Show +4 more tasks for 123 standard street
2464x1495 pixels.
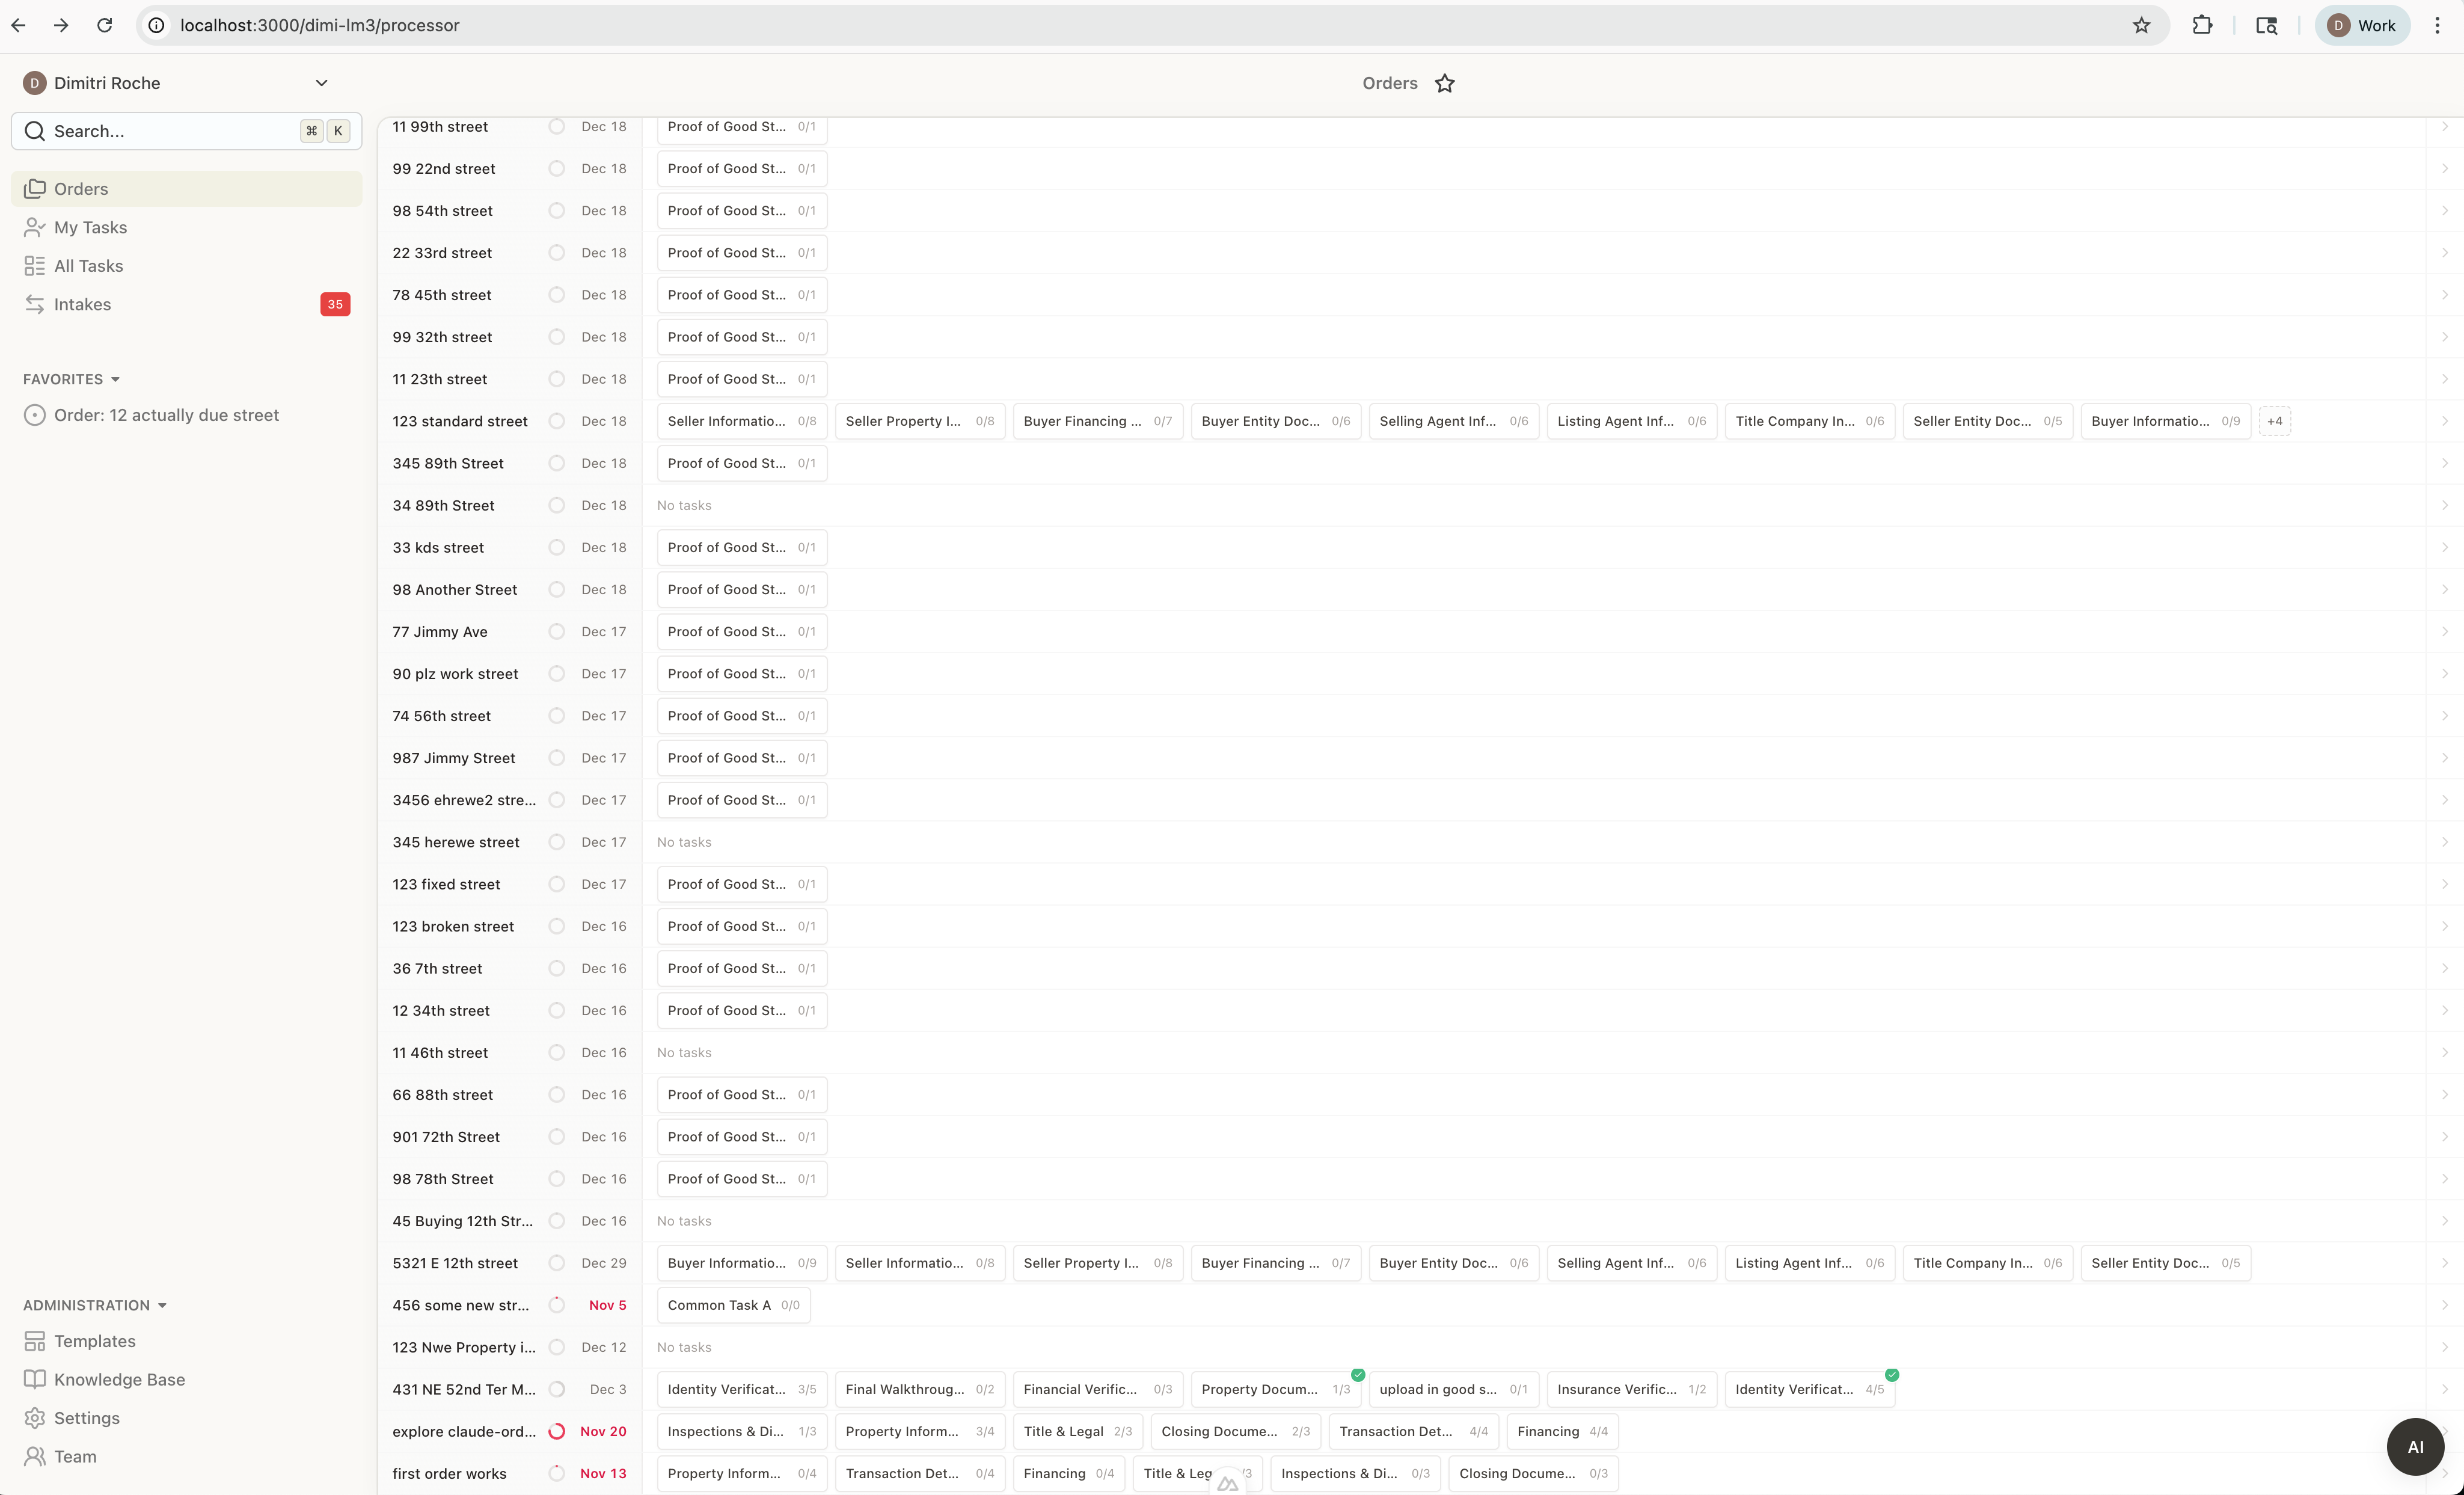(2274, 421)
